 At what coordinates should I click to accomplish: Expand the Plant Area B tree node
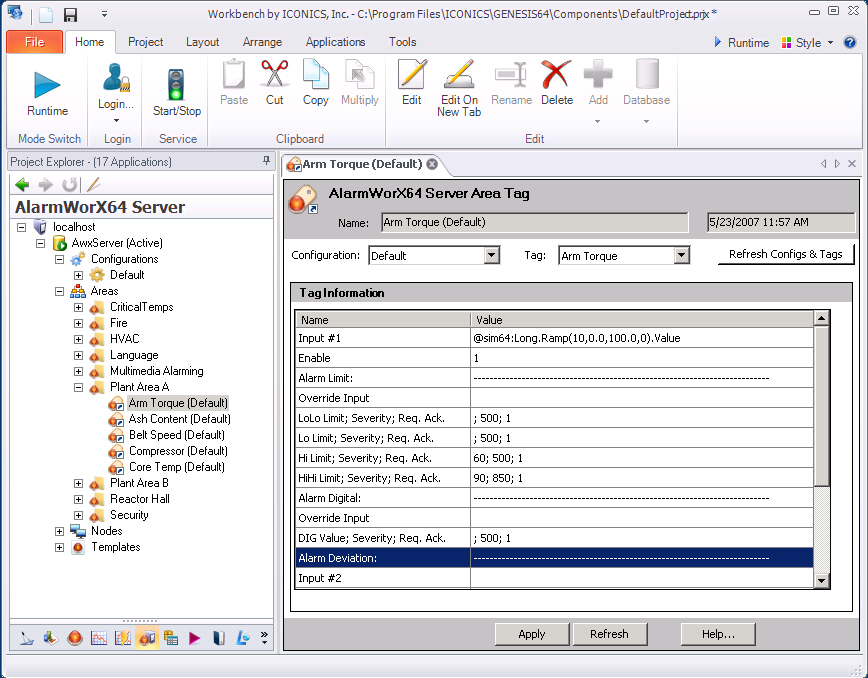point(78,483)
